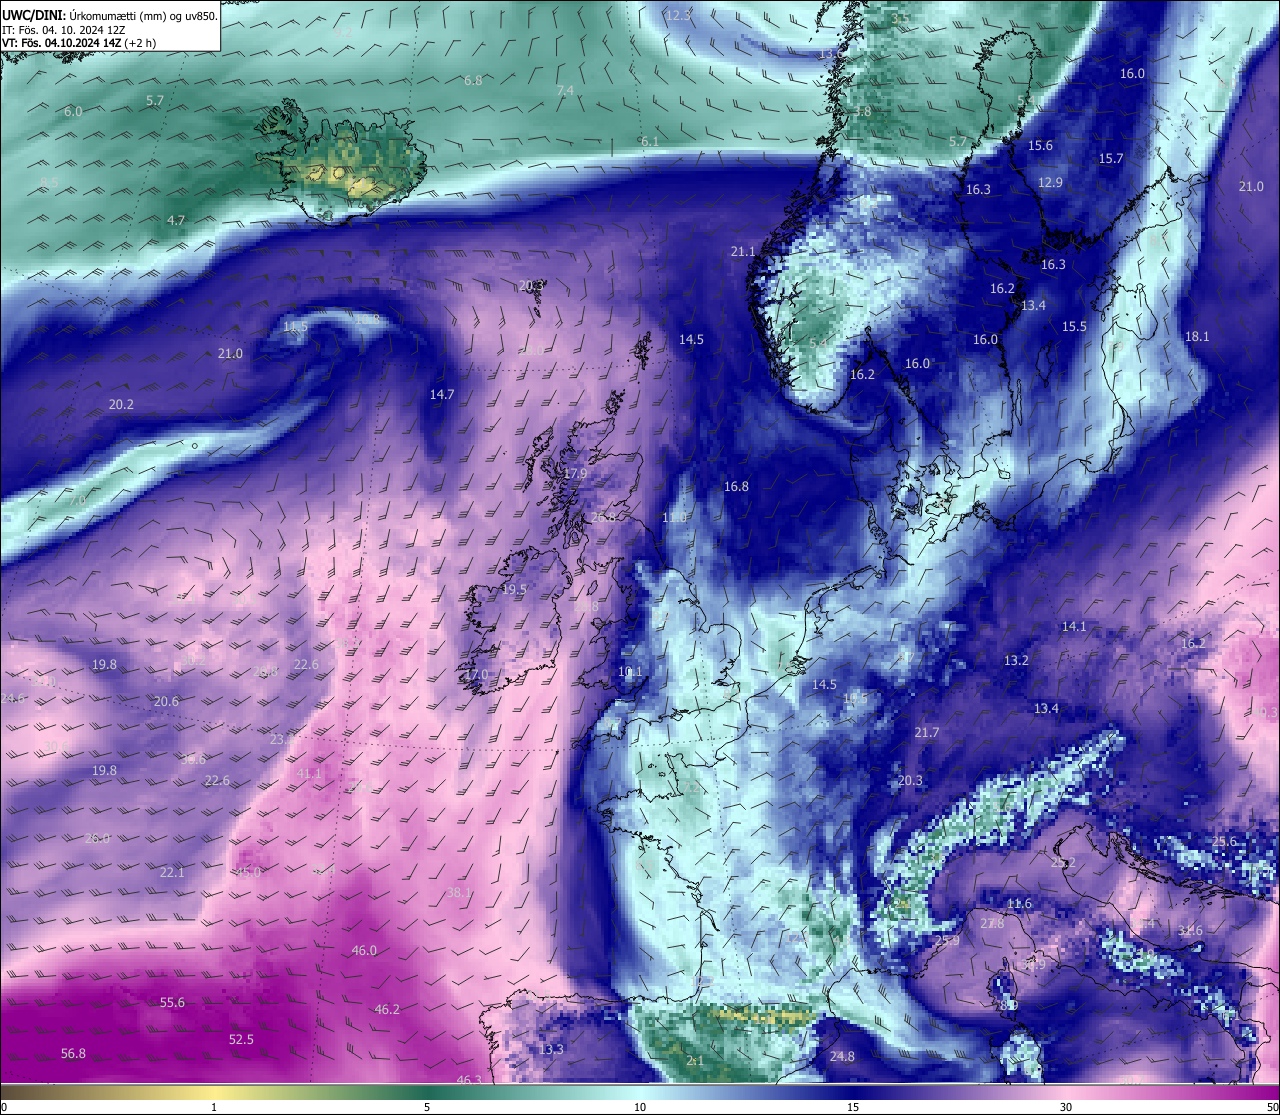Click the legend scale tick label 10
Viewport: 1280px width, 1115px height.
click(x=639, y=1107)
